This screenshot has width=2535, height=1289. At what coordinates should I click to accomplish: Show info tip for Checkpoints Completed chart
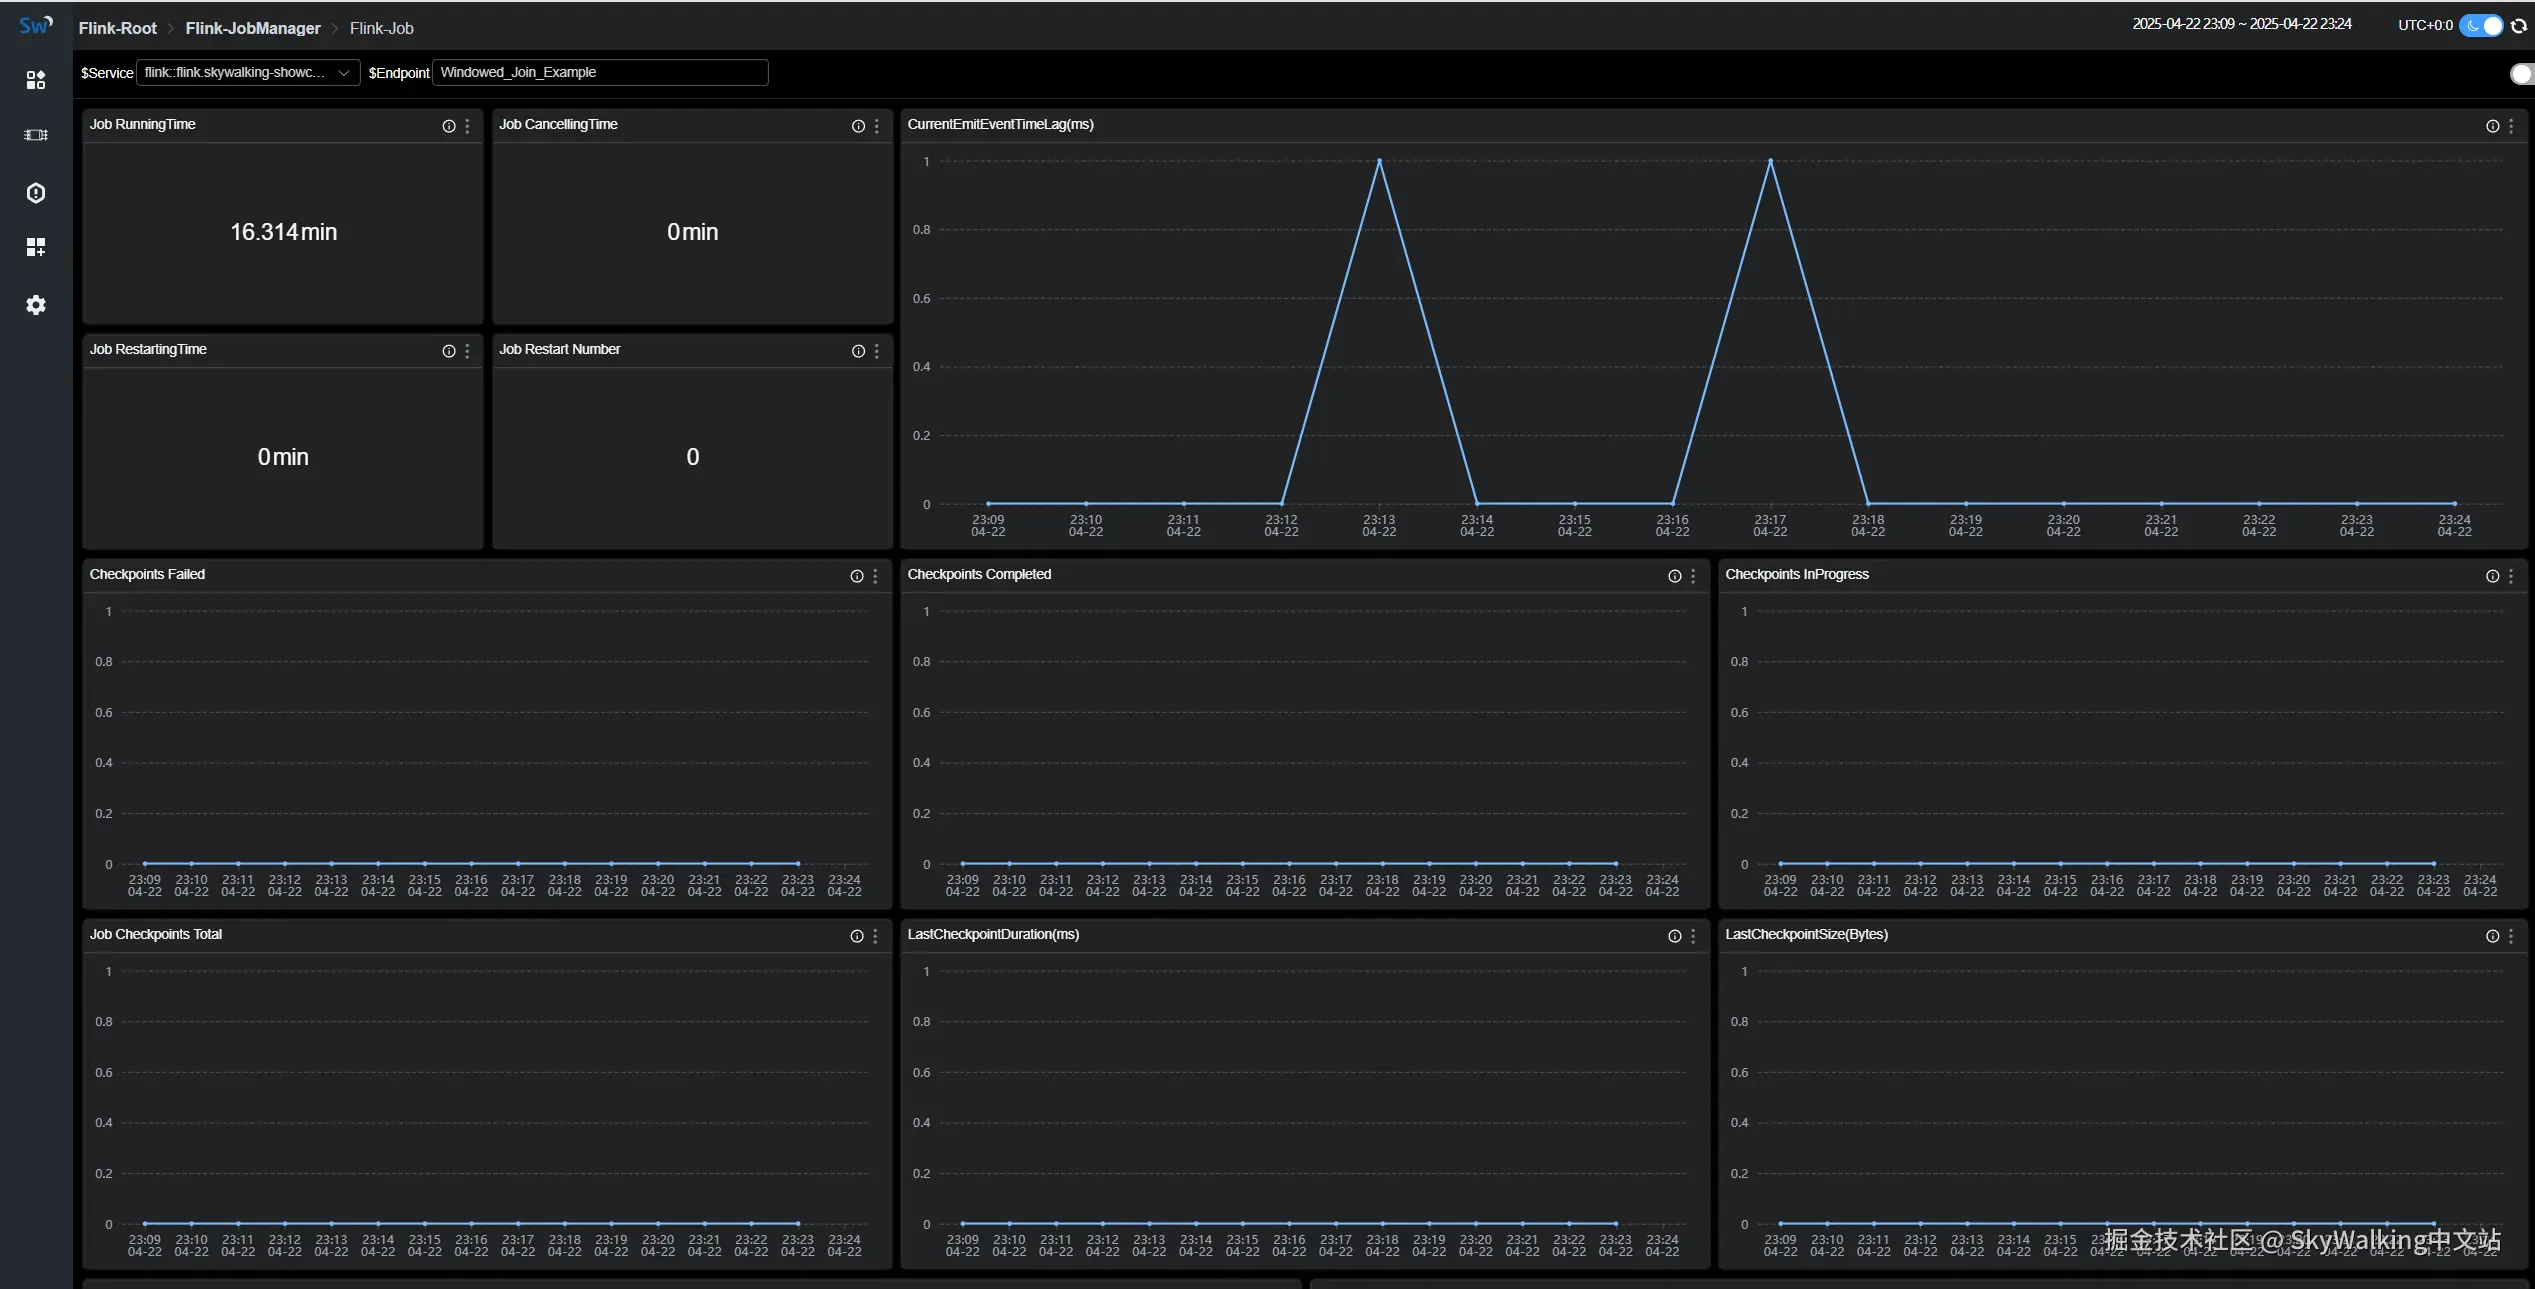(1674, 576)
